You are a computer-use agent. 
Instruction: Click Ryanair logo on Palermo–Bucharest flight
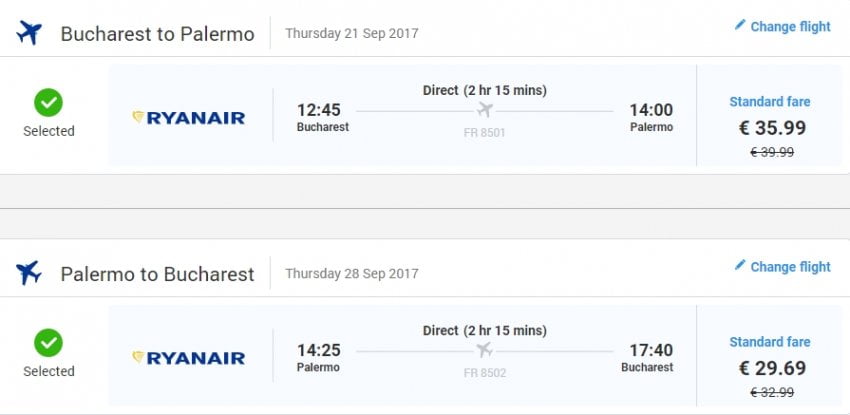point(189,357)
